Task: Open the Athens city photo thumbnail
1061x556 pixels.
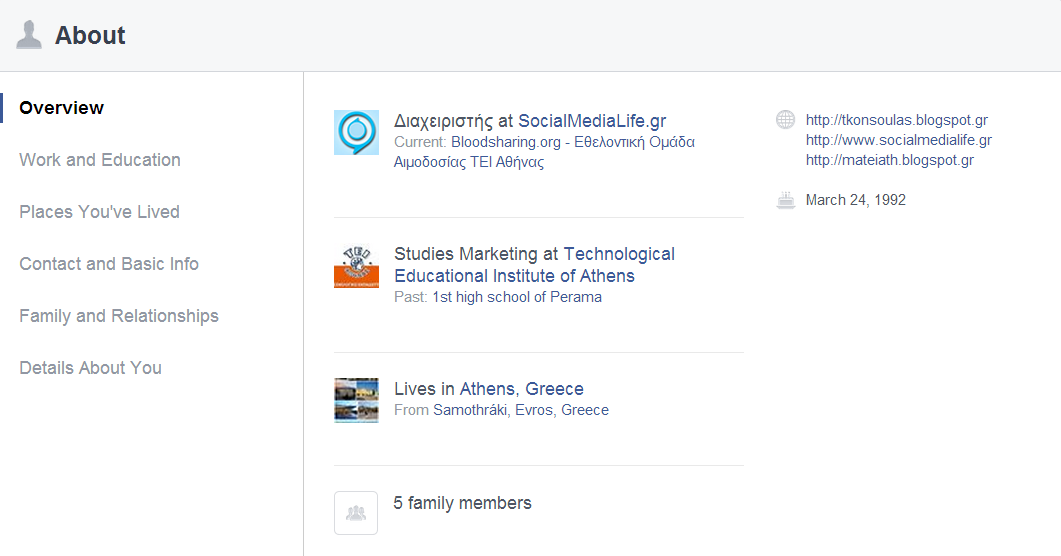Action: point(356,400)
